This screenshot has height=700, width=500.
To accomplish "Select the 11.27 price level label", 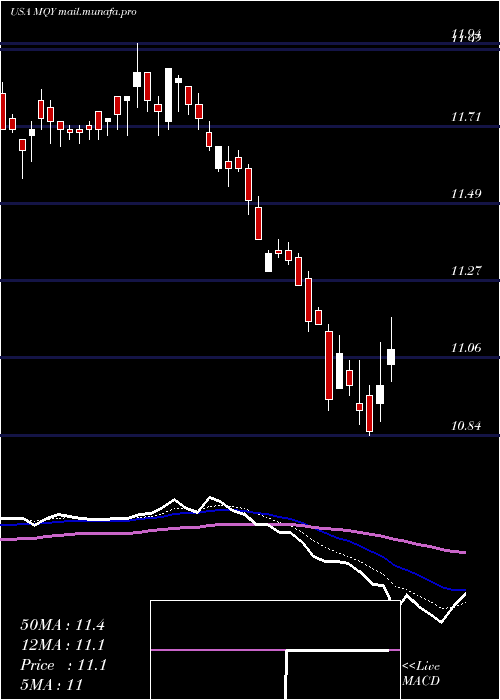I will click(466, 271).
